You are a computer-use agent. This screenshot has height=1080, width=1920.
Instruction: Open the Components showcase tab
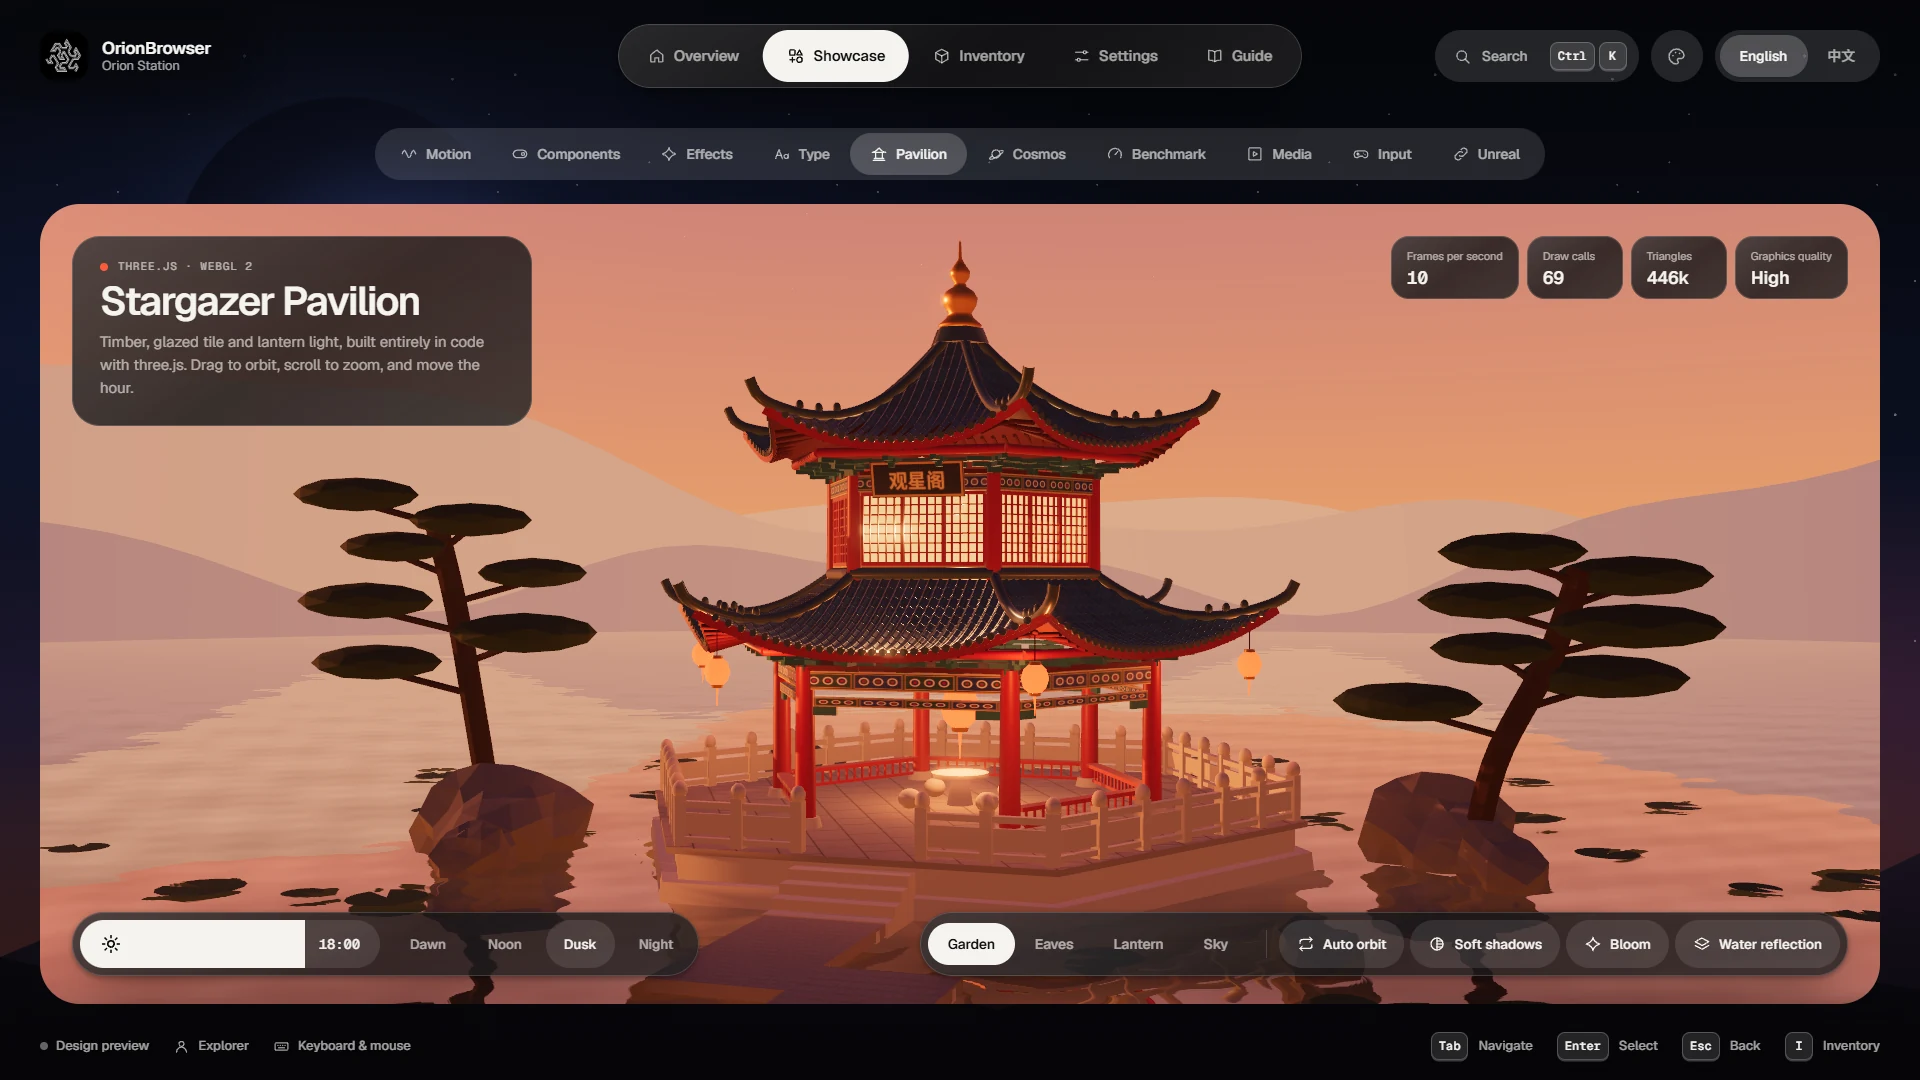(566, 154)
